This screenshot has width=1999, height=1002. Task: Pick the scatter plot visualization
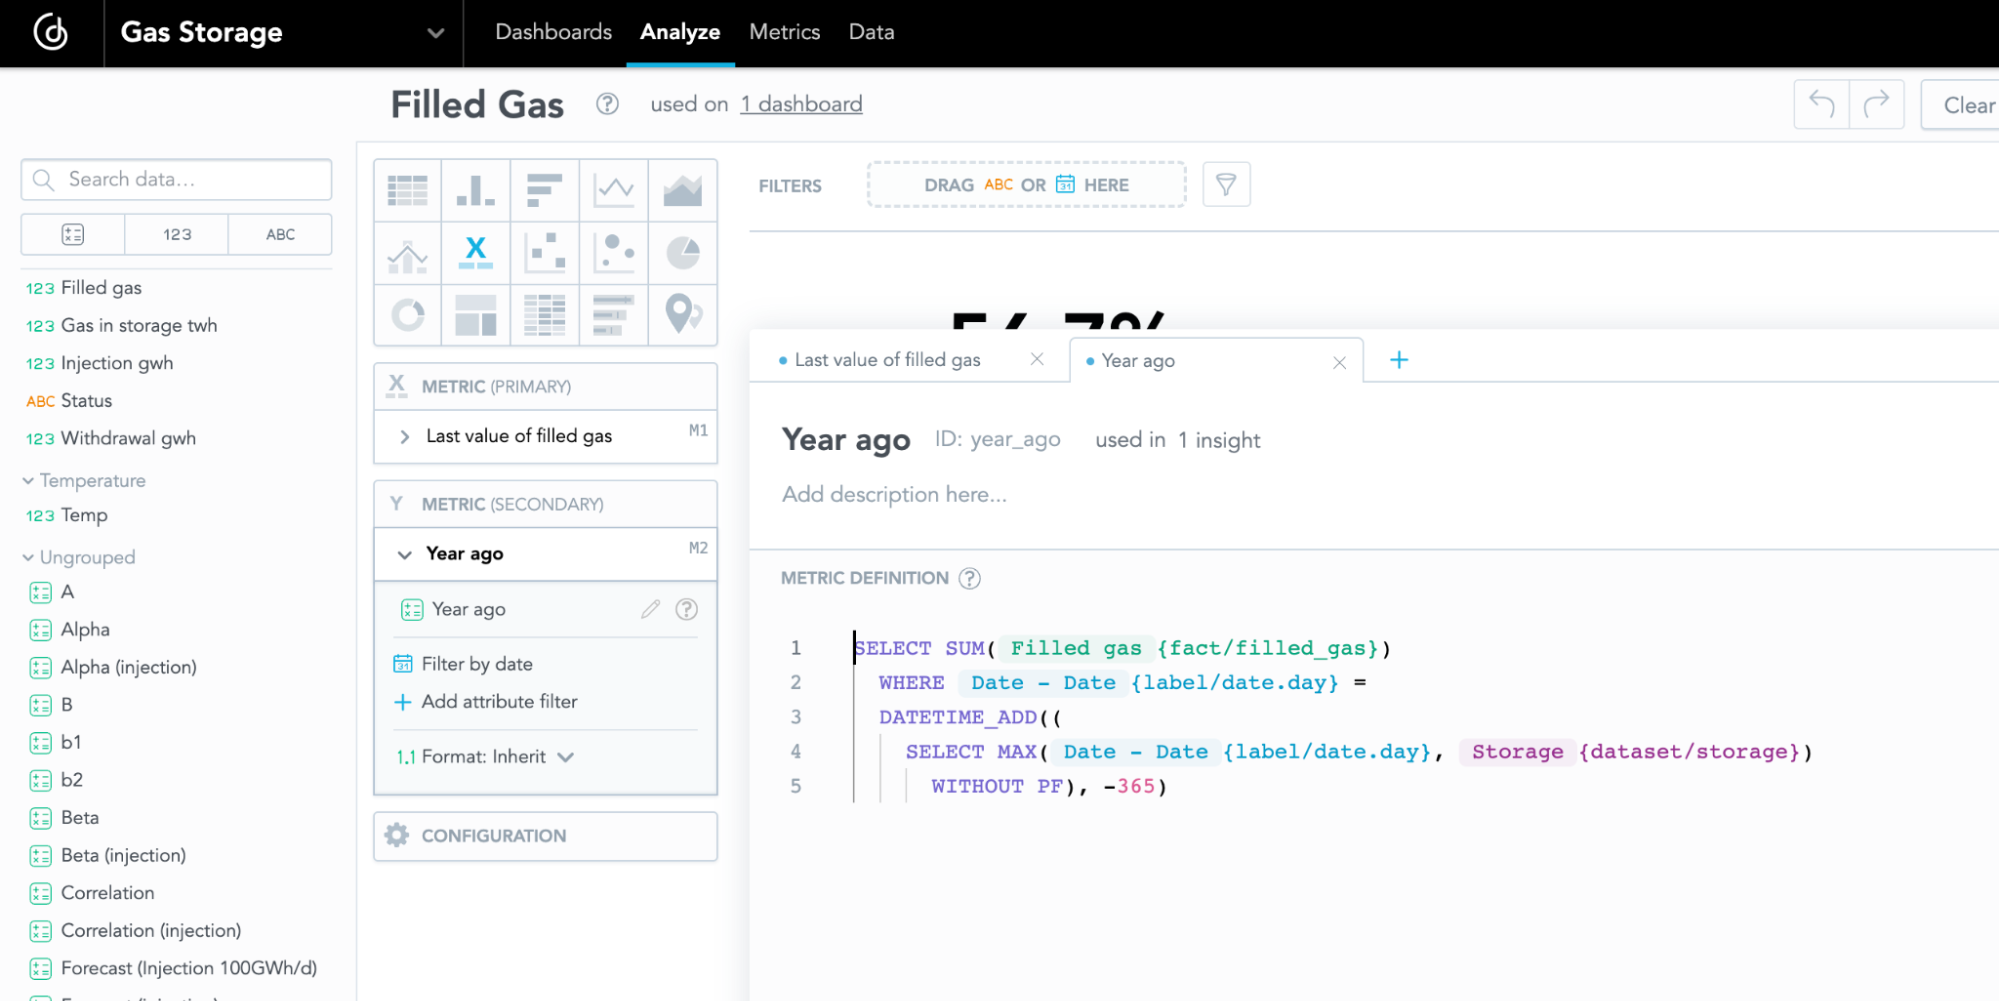click(545, 253)
